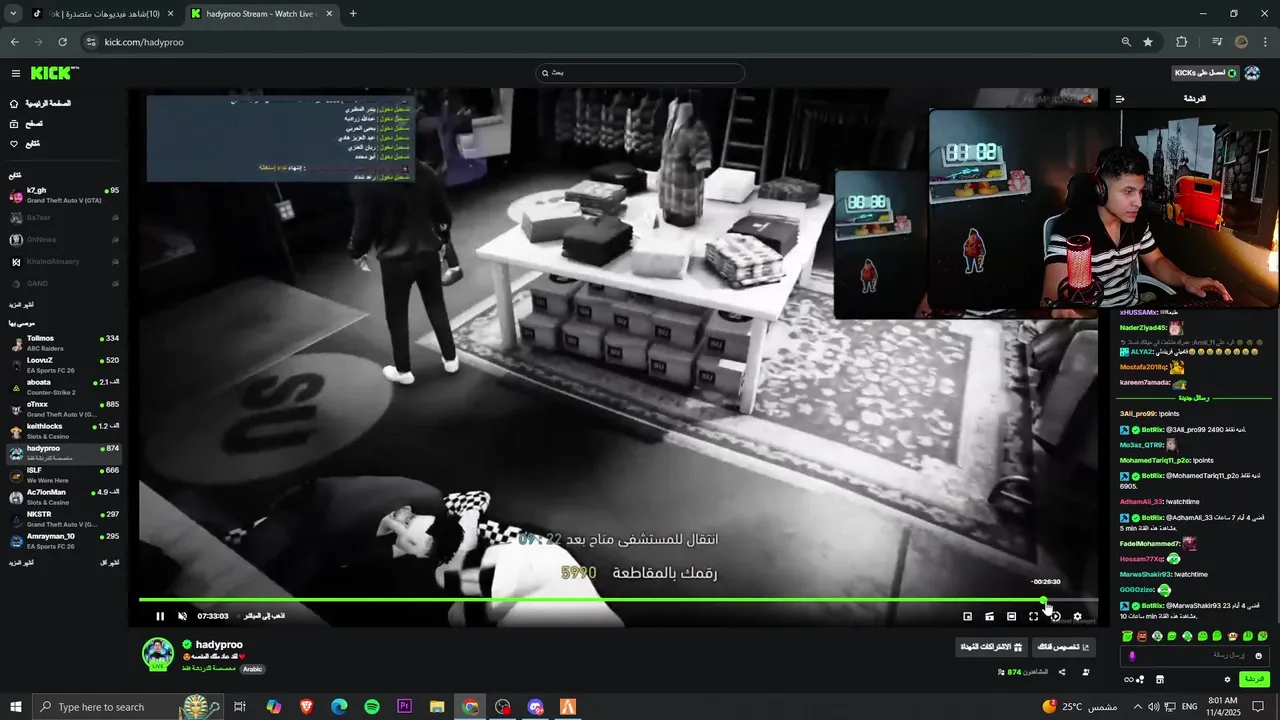This screenshot has height=720, width=1280.
Task: Open the k7_gh channel in the sidebar
Action: pos(64,195)
